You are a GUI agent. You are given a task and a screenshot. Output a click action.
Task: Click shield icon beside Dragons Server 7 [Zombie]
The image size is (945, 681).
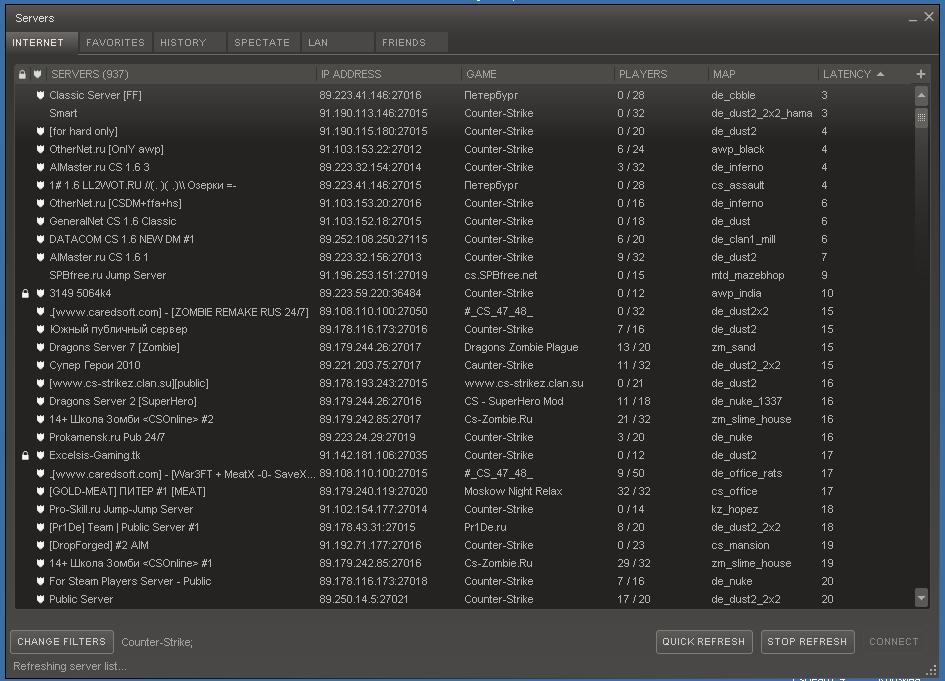40,347
